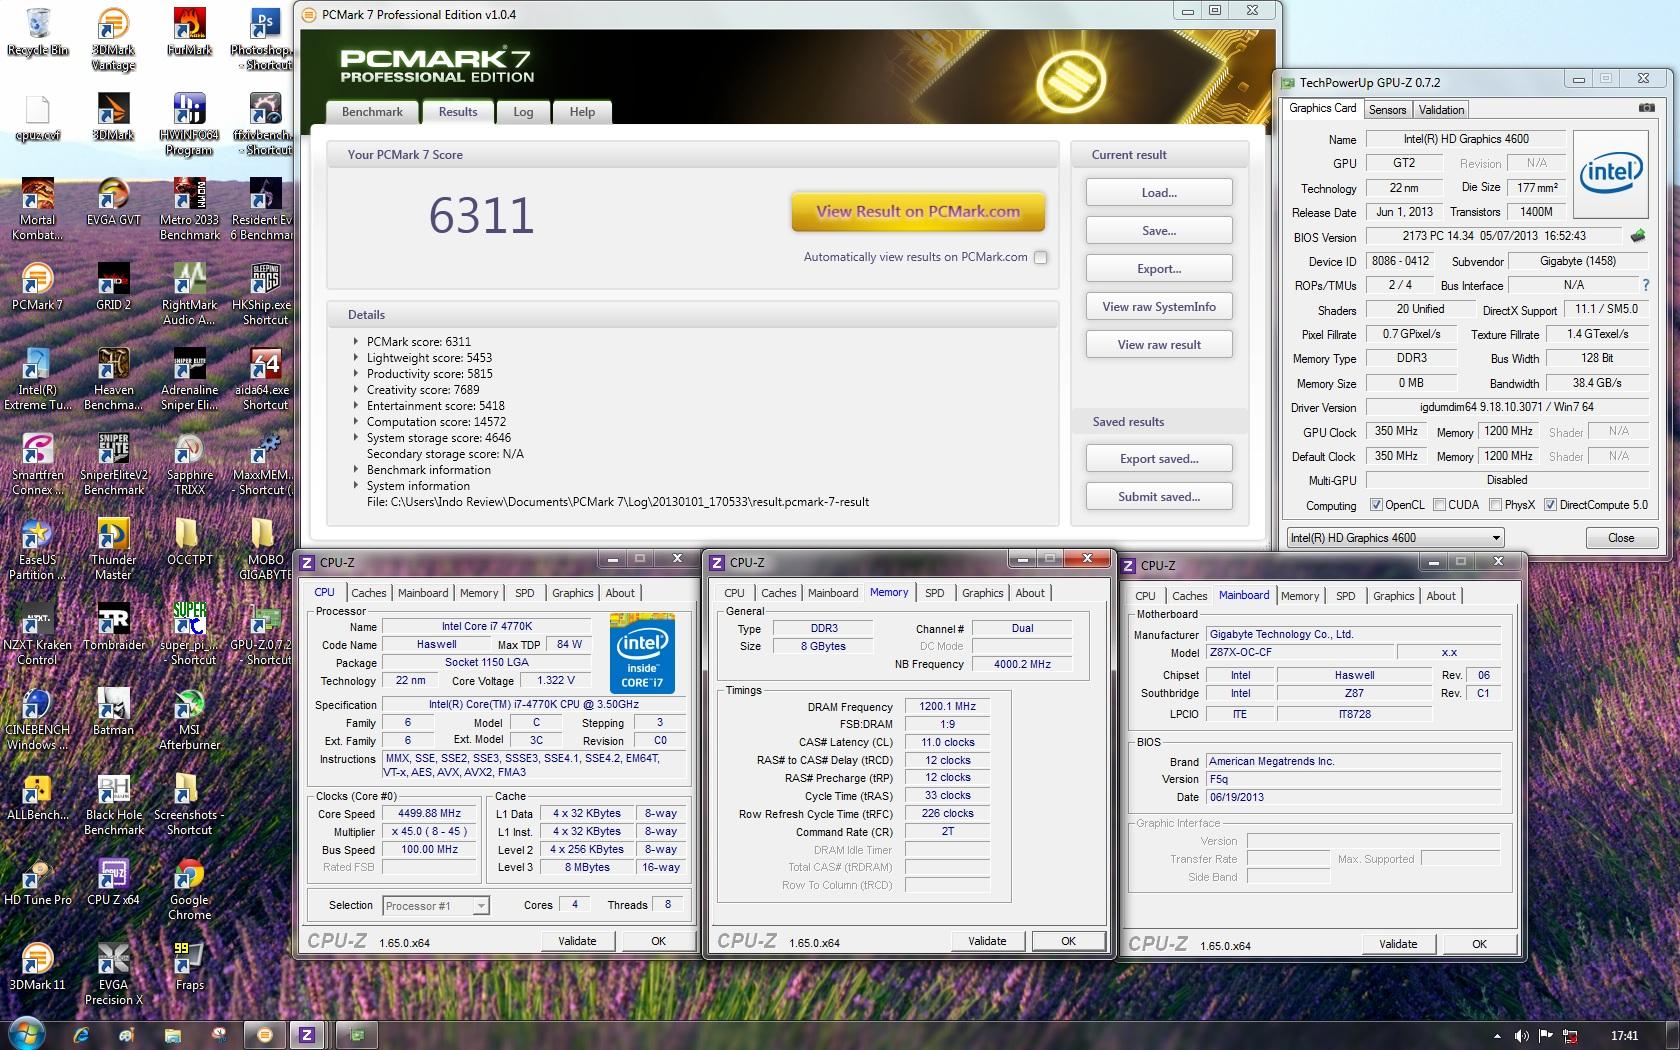The width and height of the screenshot is (1680, 1050).
Task: Open the OCCTPT folder icon
Action: click(189, 541)
